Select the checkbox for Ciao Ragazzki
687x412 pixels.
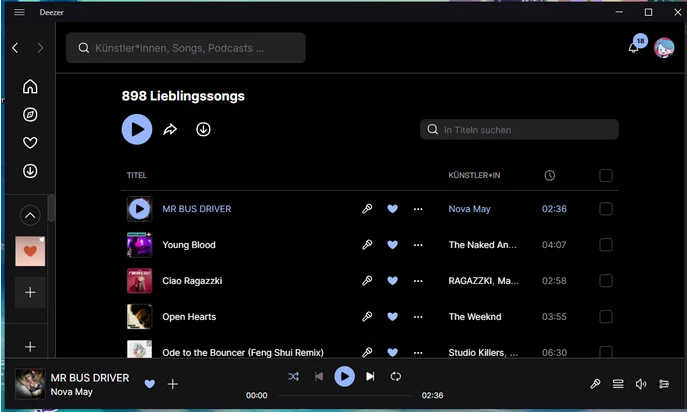tap(606, 281)
